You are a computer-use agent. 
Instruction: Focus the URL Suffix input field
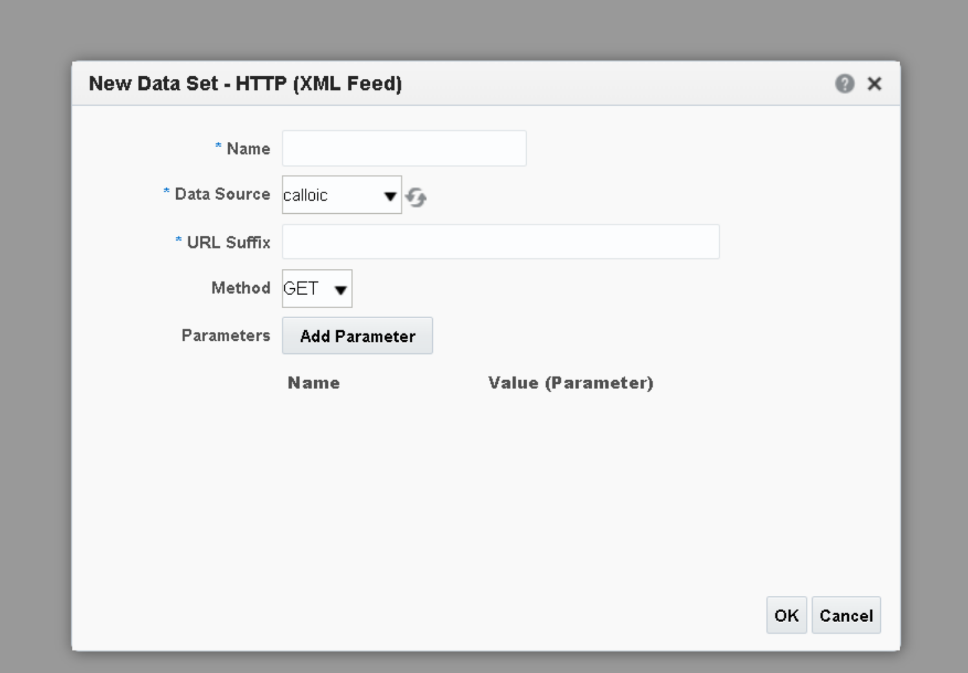click(x=500, y=241)
